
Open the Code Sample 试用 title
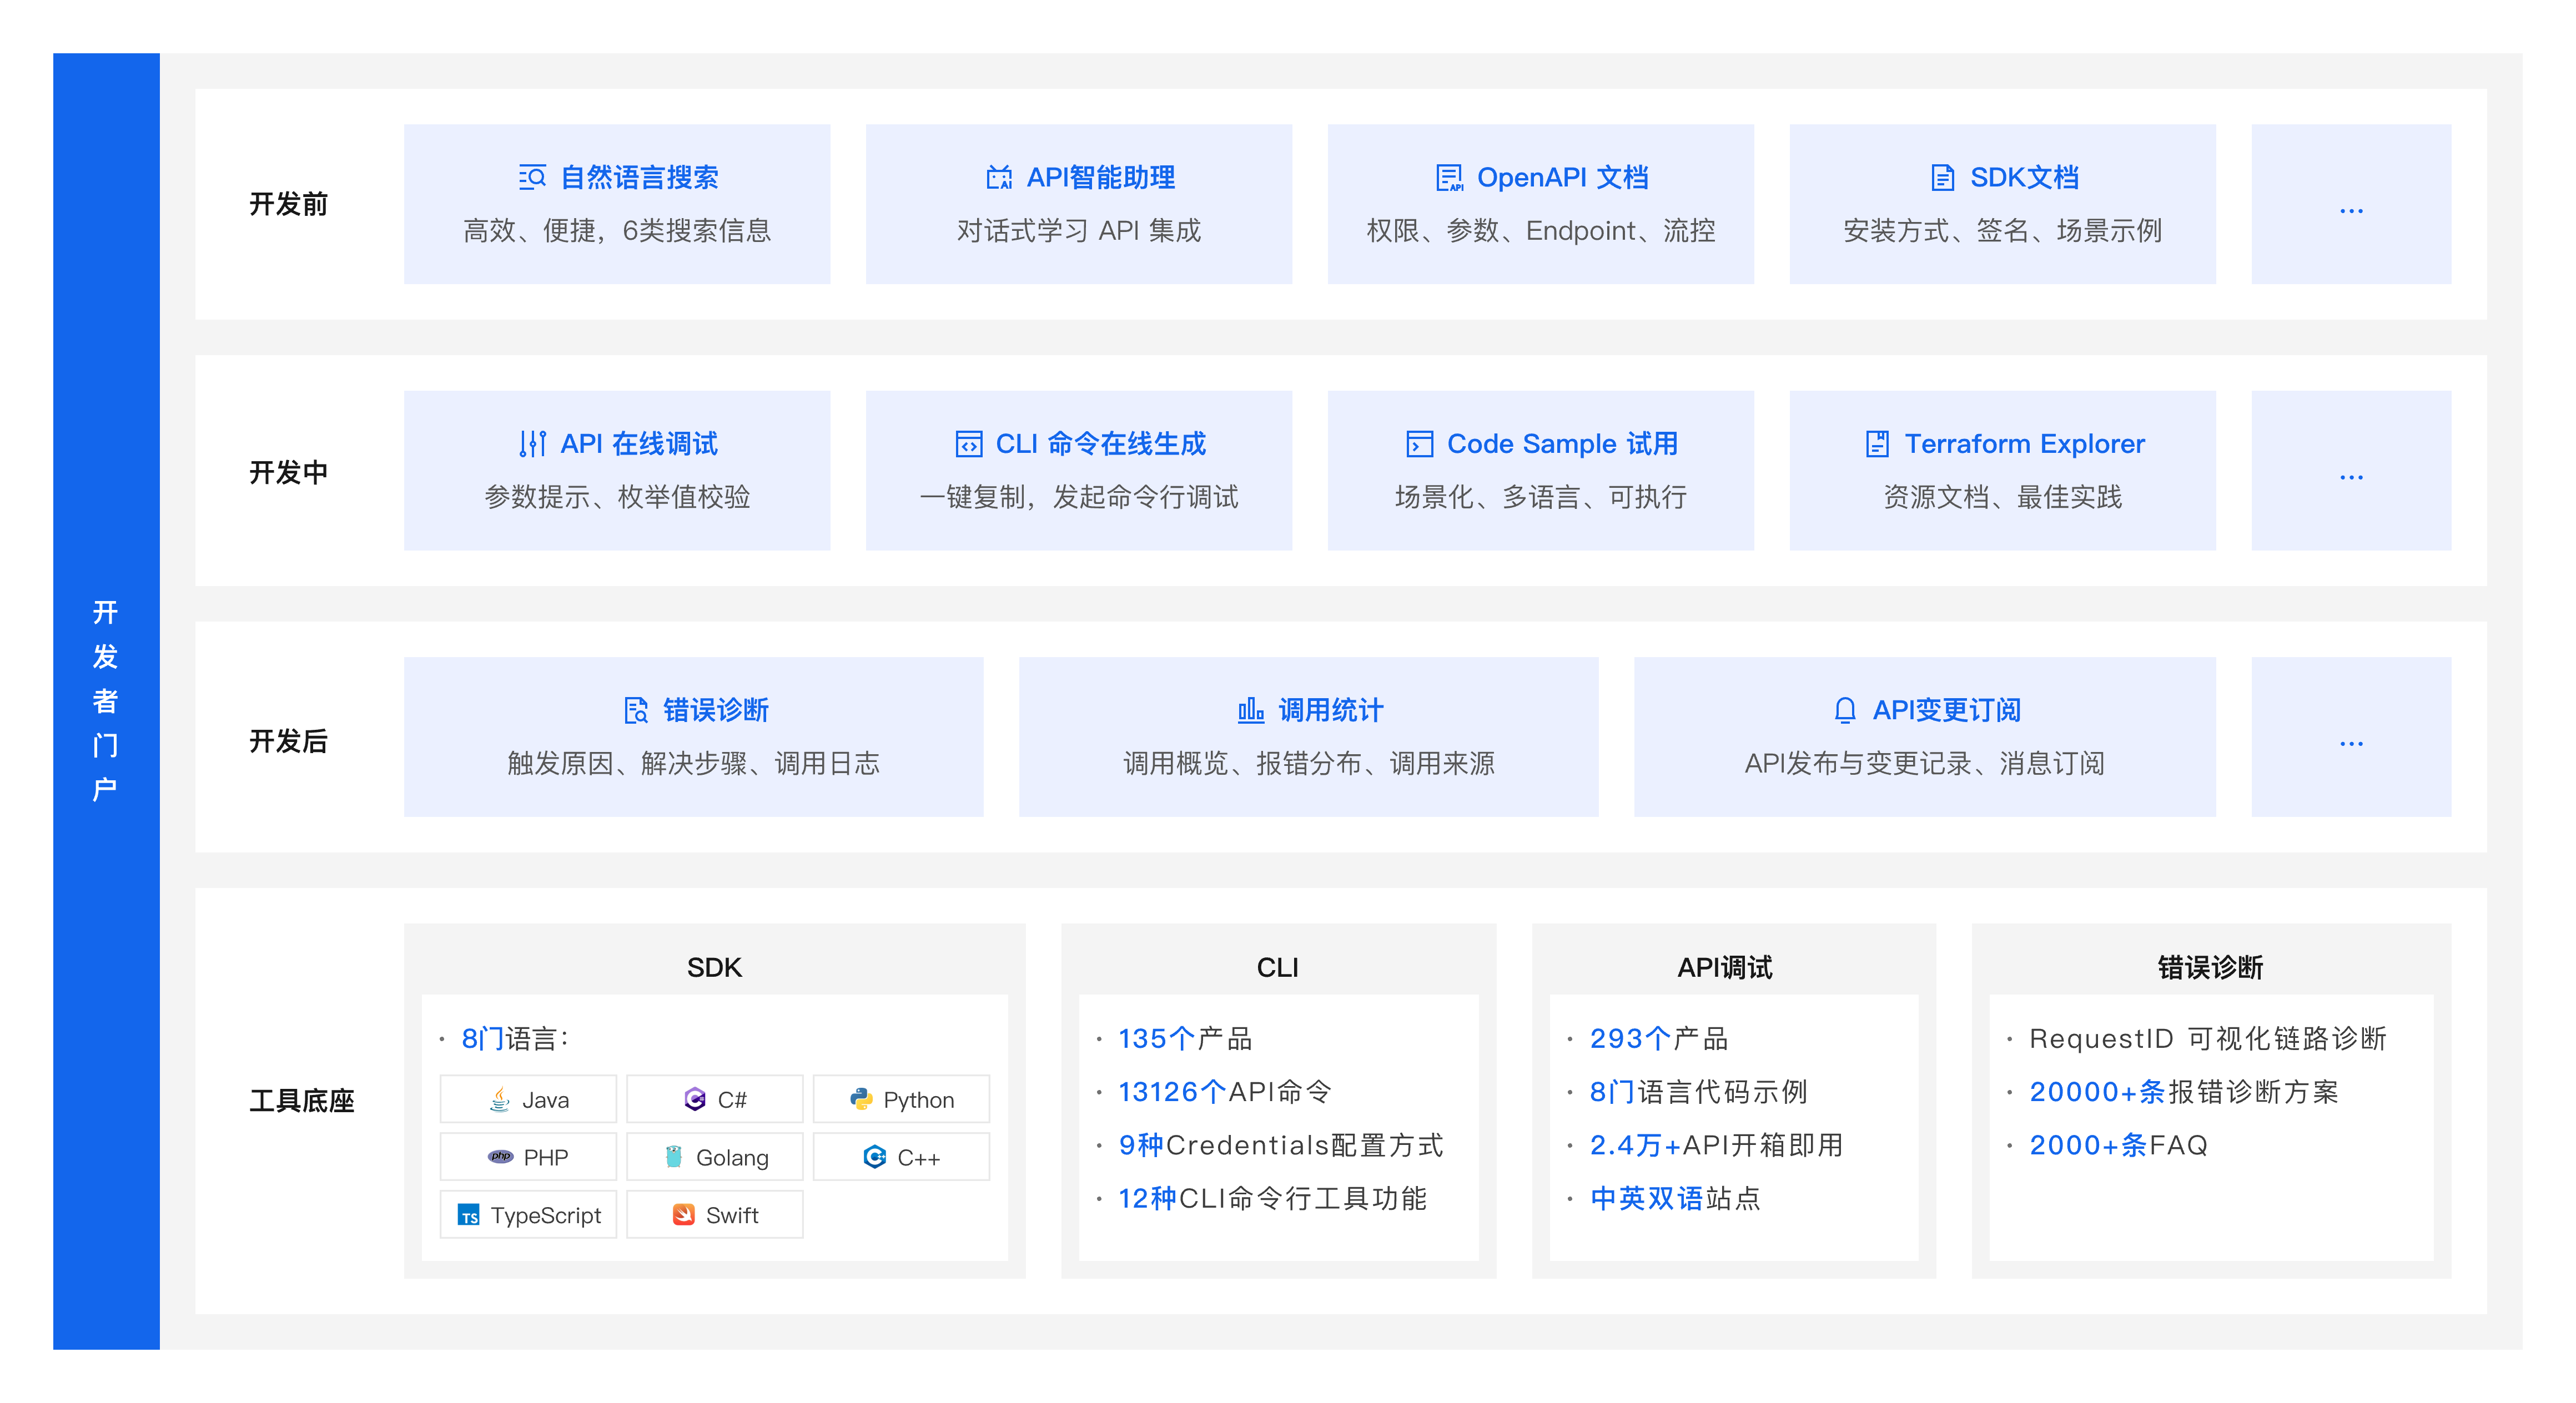(x=1563, y=444)
